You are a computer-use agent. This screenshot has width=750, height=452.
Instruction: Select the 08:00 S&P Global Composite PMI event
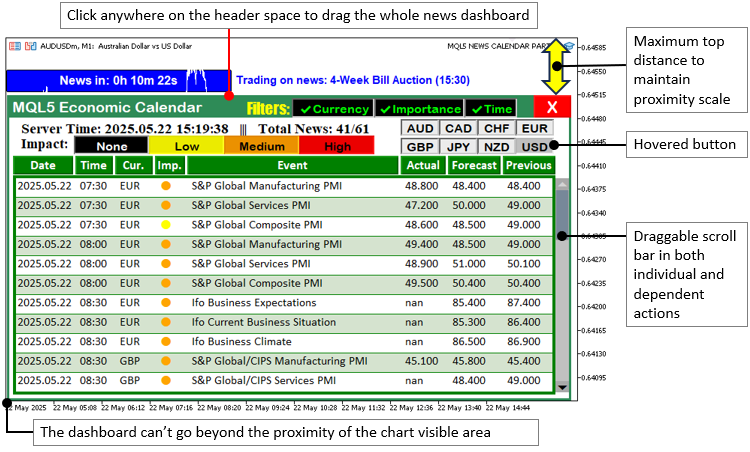coord(284,283)
